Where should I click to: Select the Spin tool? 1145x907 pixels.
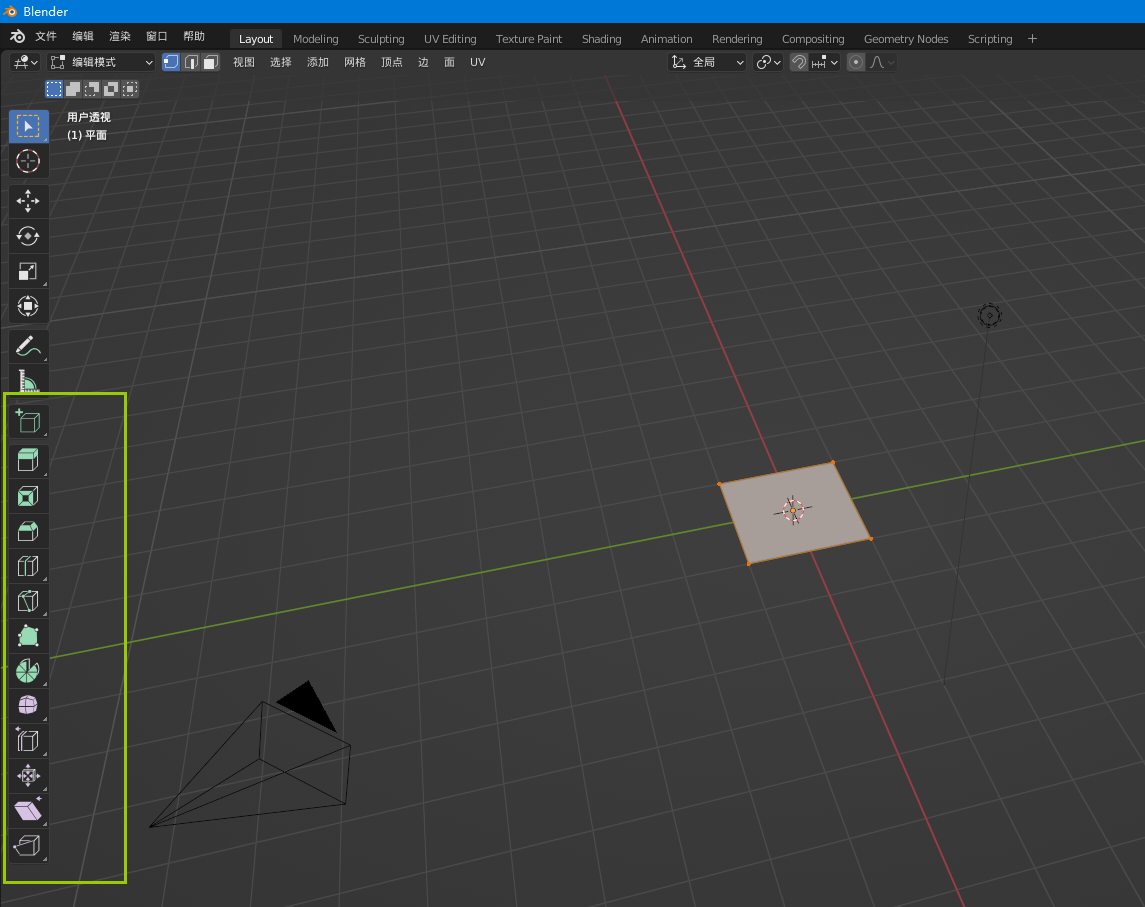tap(28, 671)
